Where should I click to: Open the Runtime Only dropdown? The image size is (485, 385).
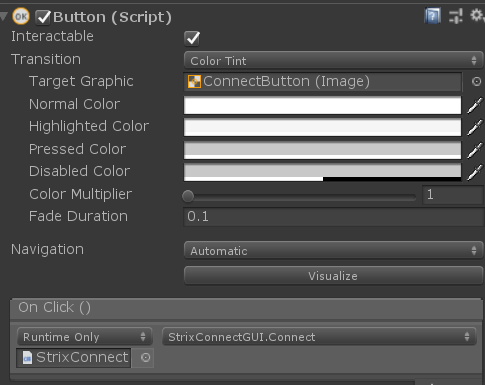click(x=84, y=337)
